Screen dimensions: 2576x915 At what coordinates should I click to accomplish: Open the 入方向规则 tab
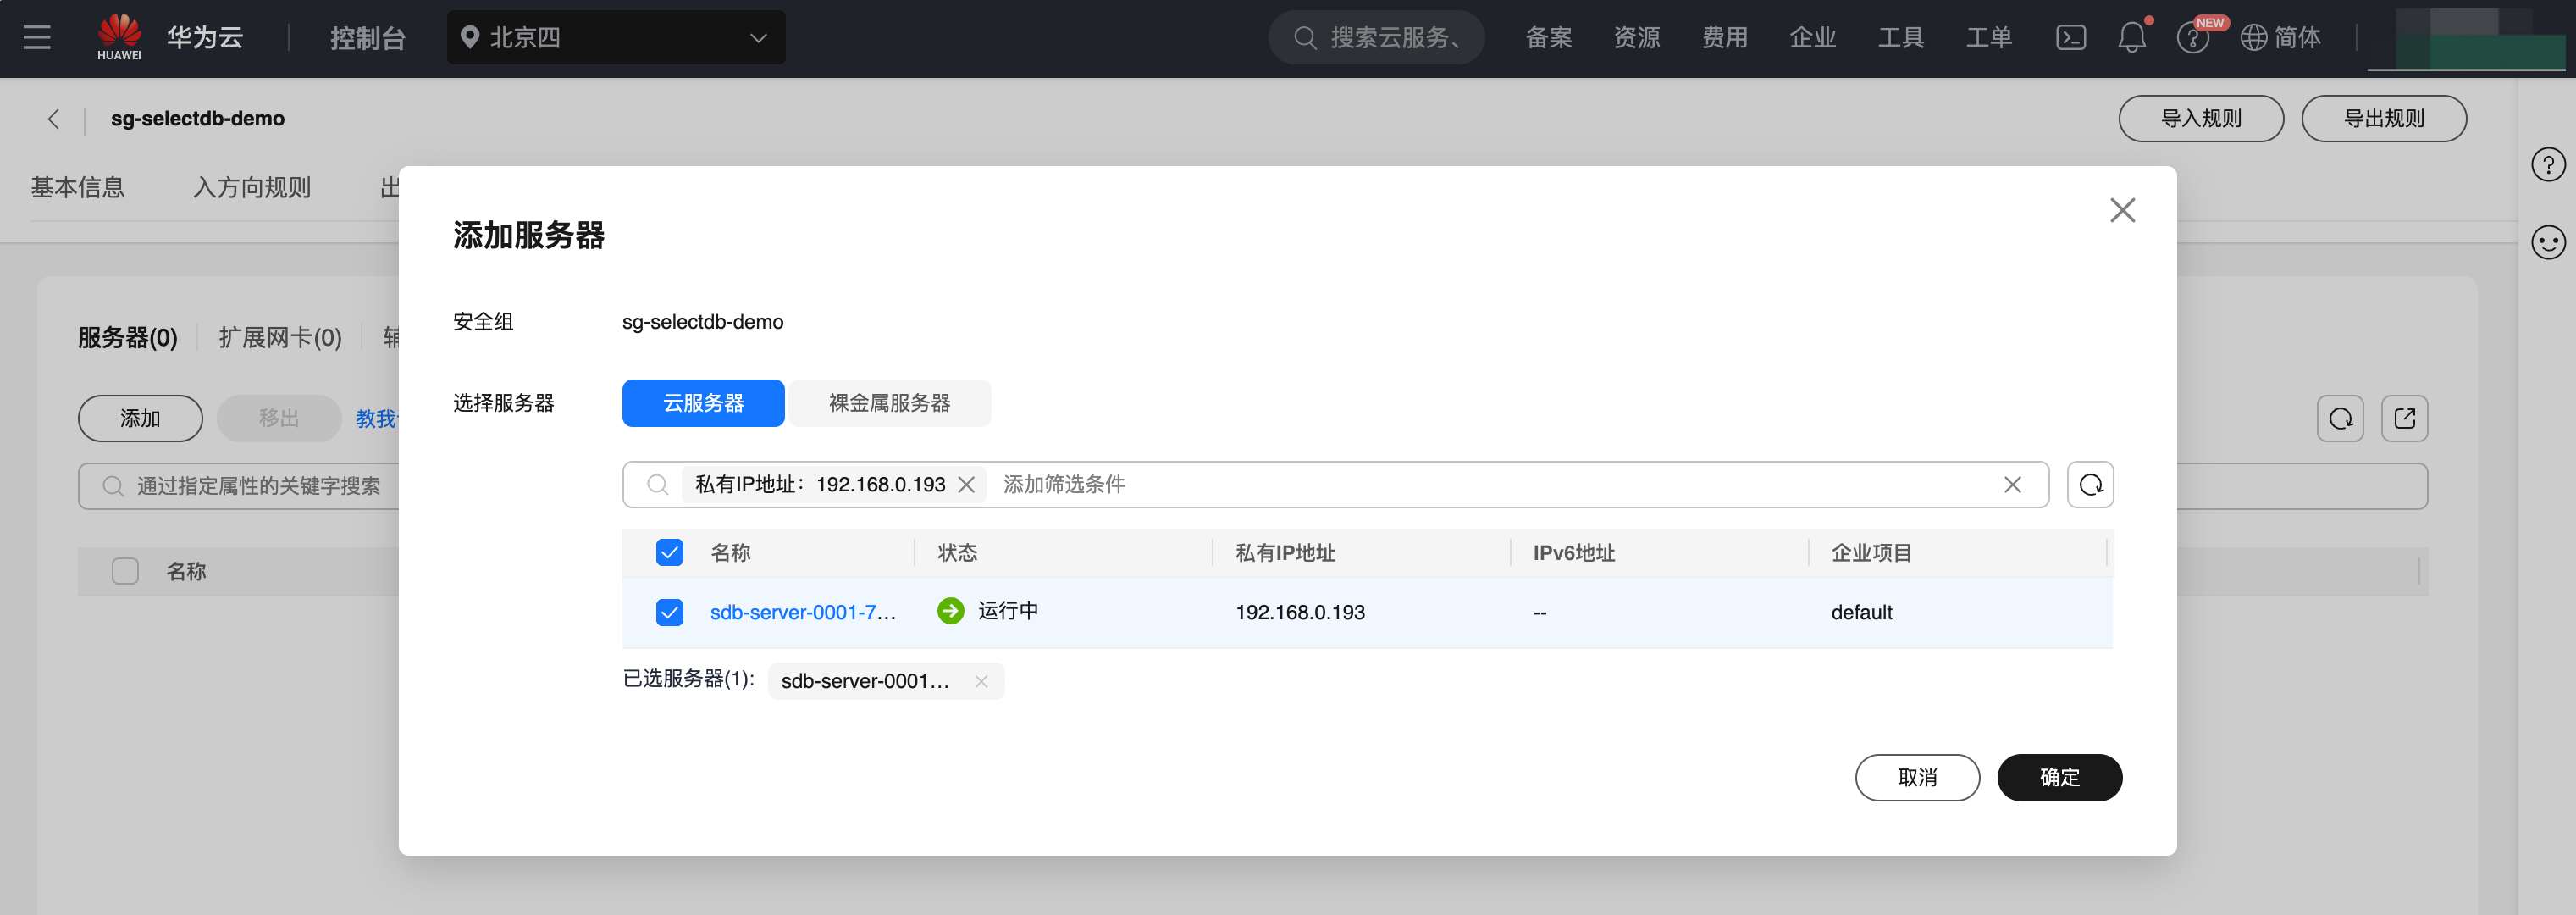click(x=252, y=187)
